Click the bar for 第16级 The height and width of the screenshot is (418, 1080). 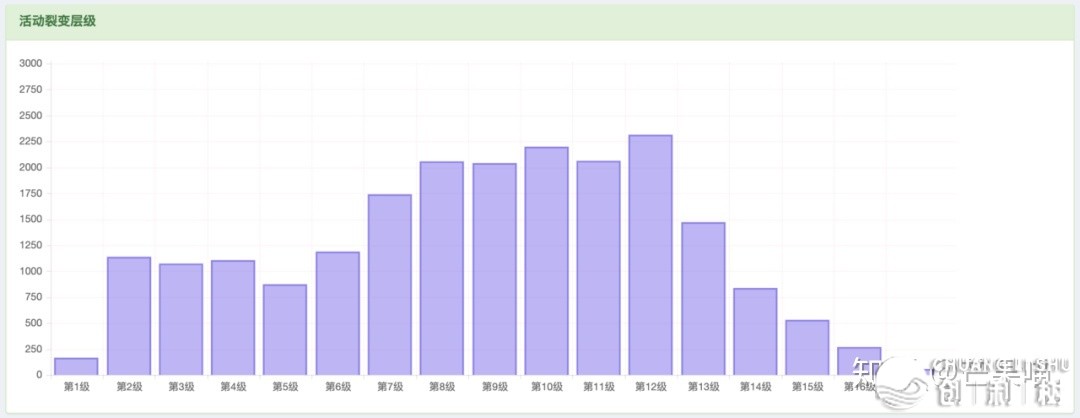(860, 361)
